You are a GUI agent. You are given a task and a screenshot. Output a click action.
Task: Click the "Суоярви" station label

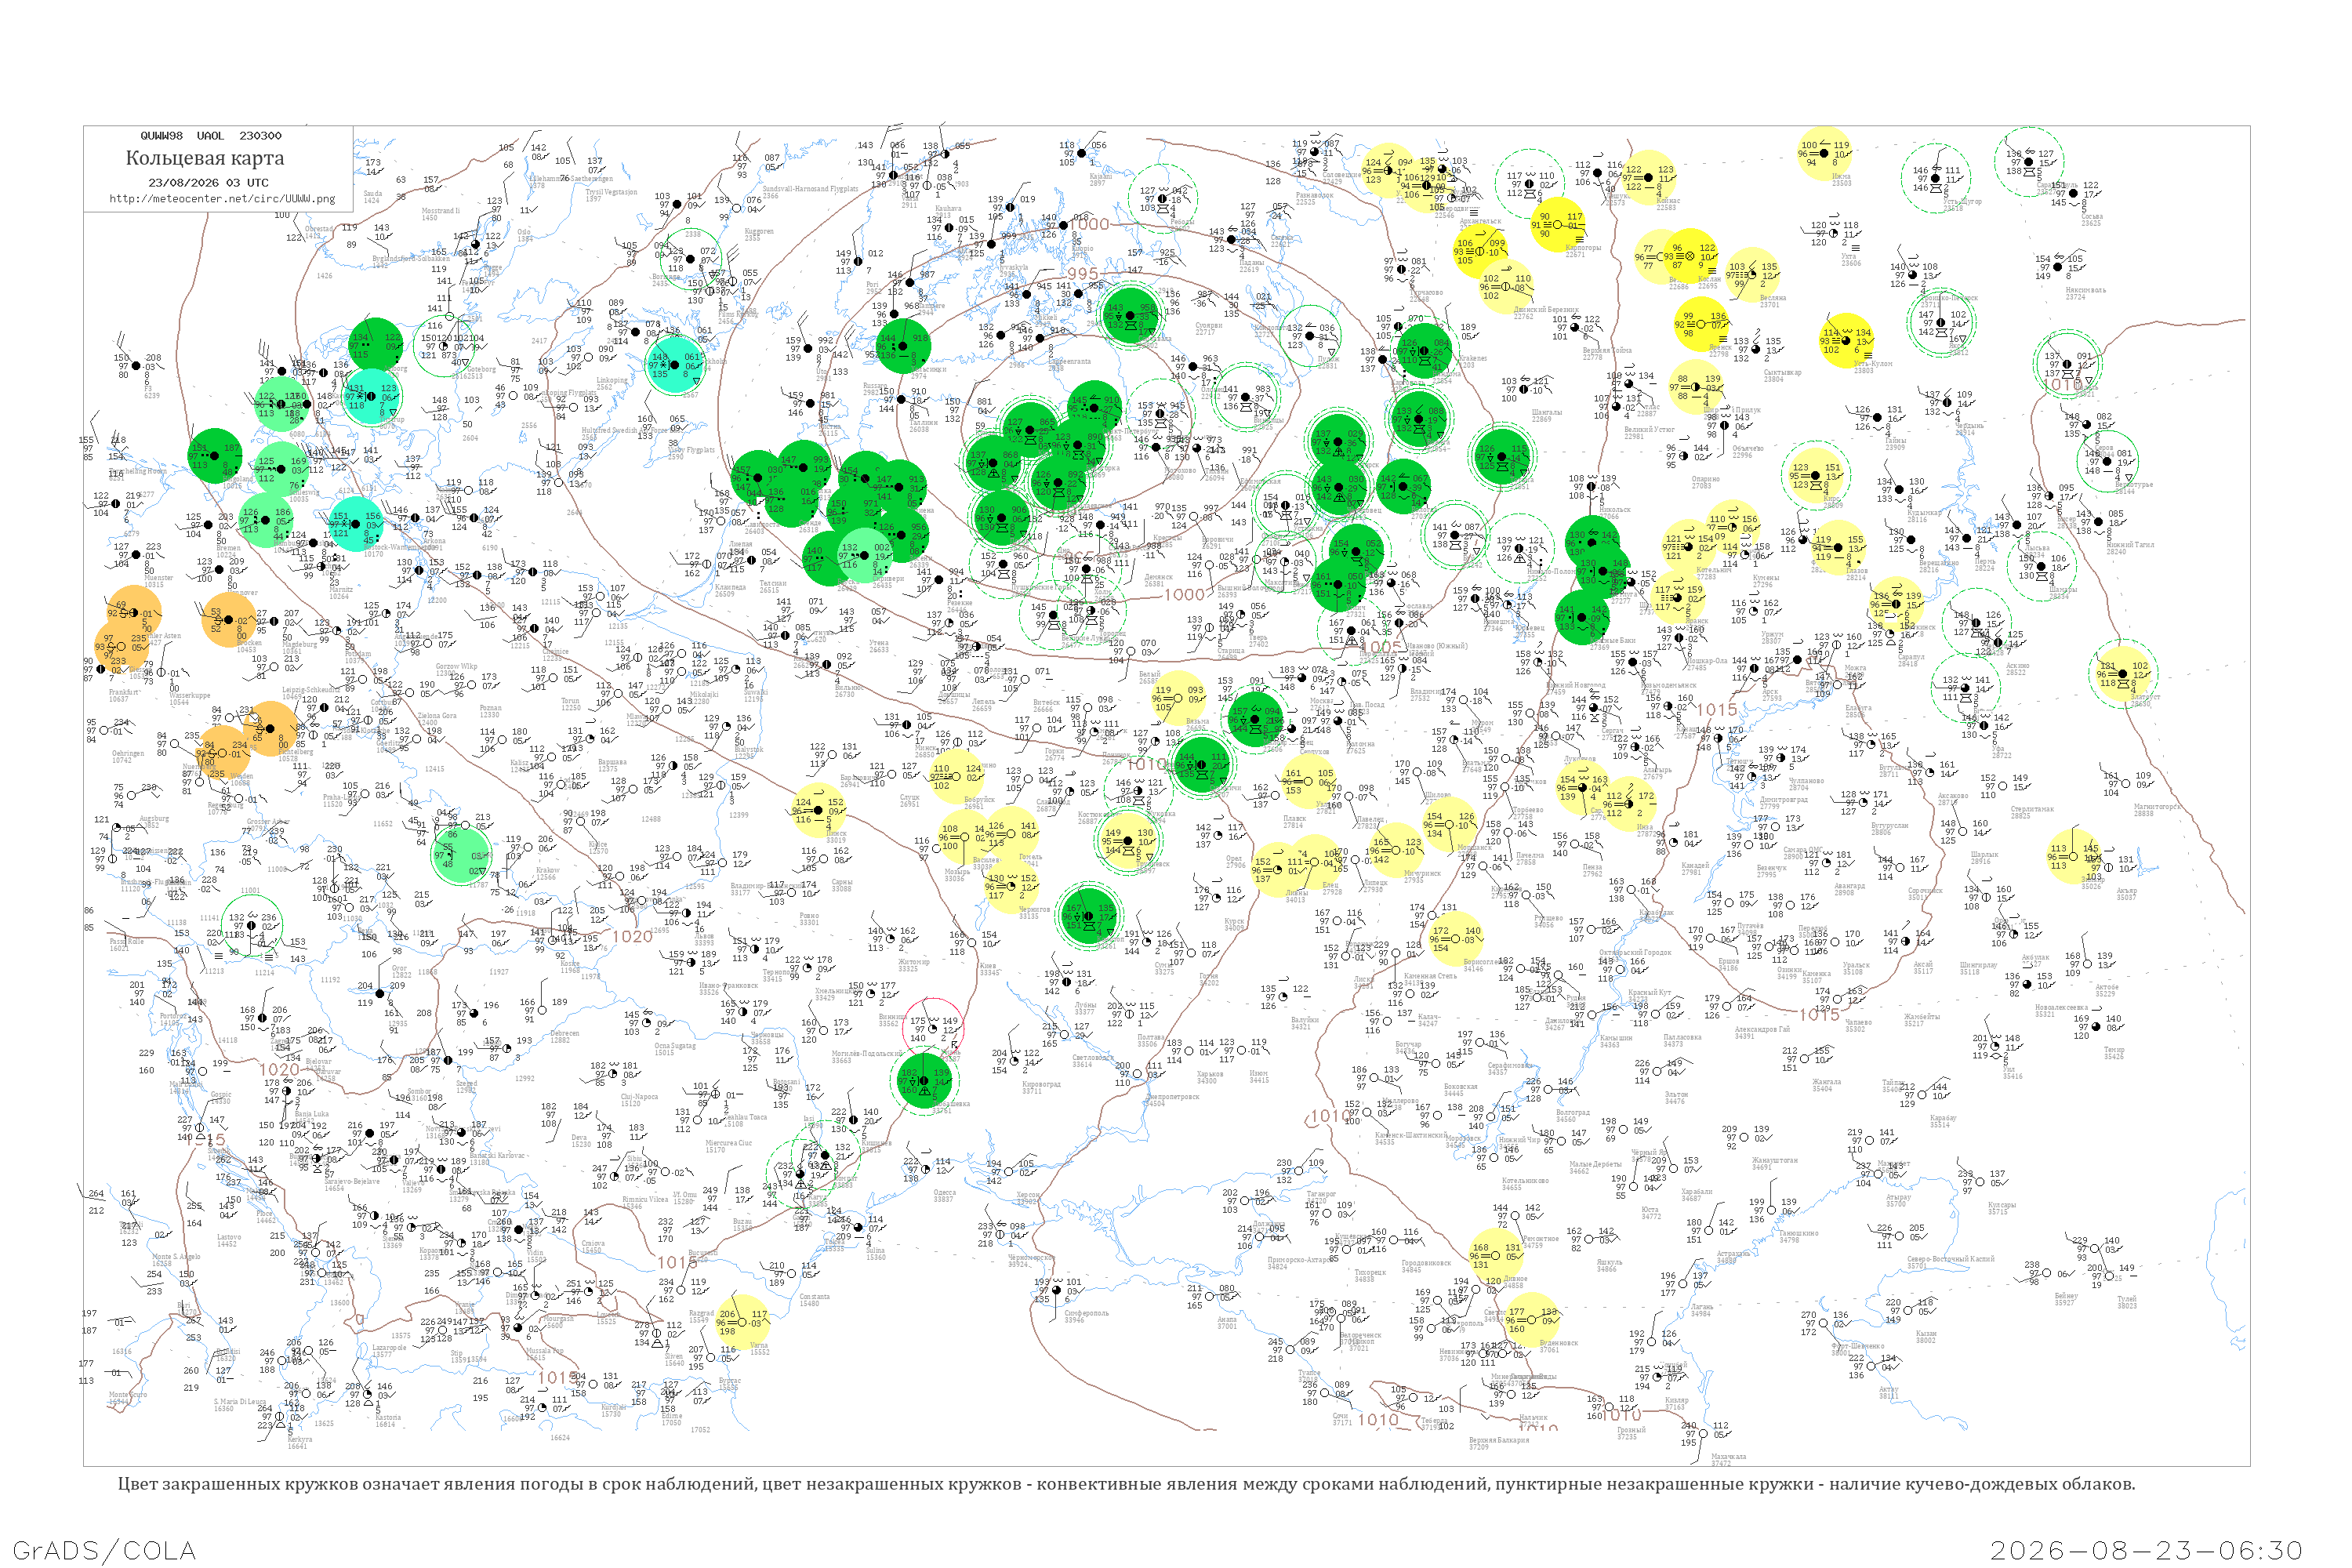(x=1209, y=325)
